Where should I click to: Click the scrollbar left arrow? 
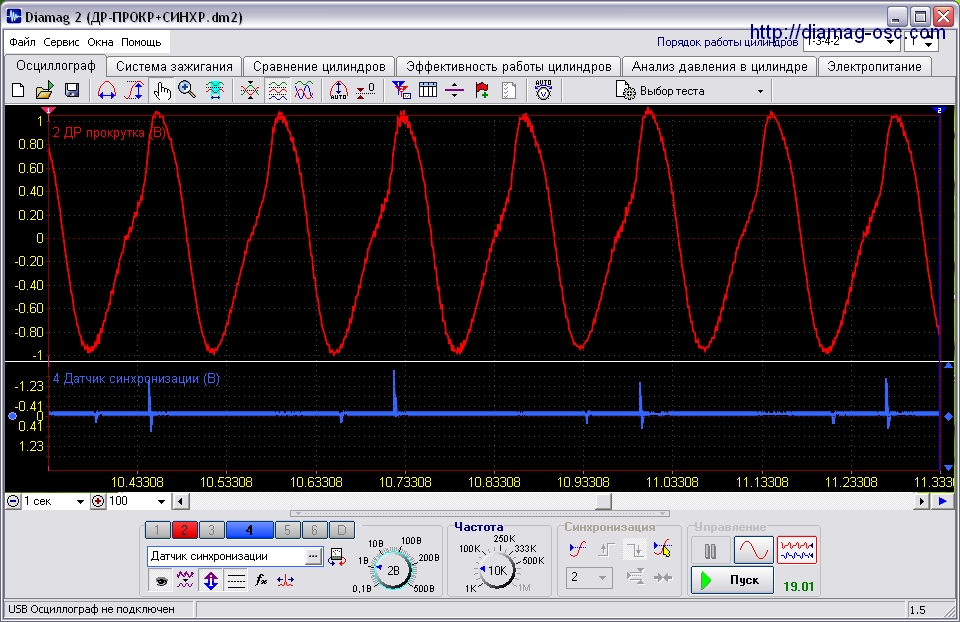coord(180,501)
